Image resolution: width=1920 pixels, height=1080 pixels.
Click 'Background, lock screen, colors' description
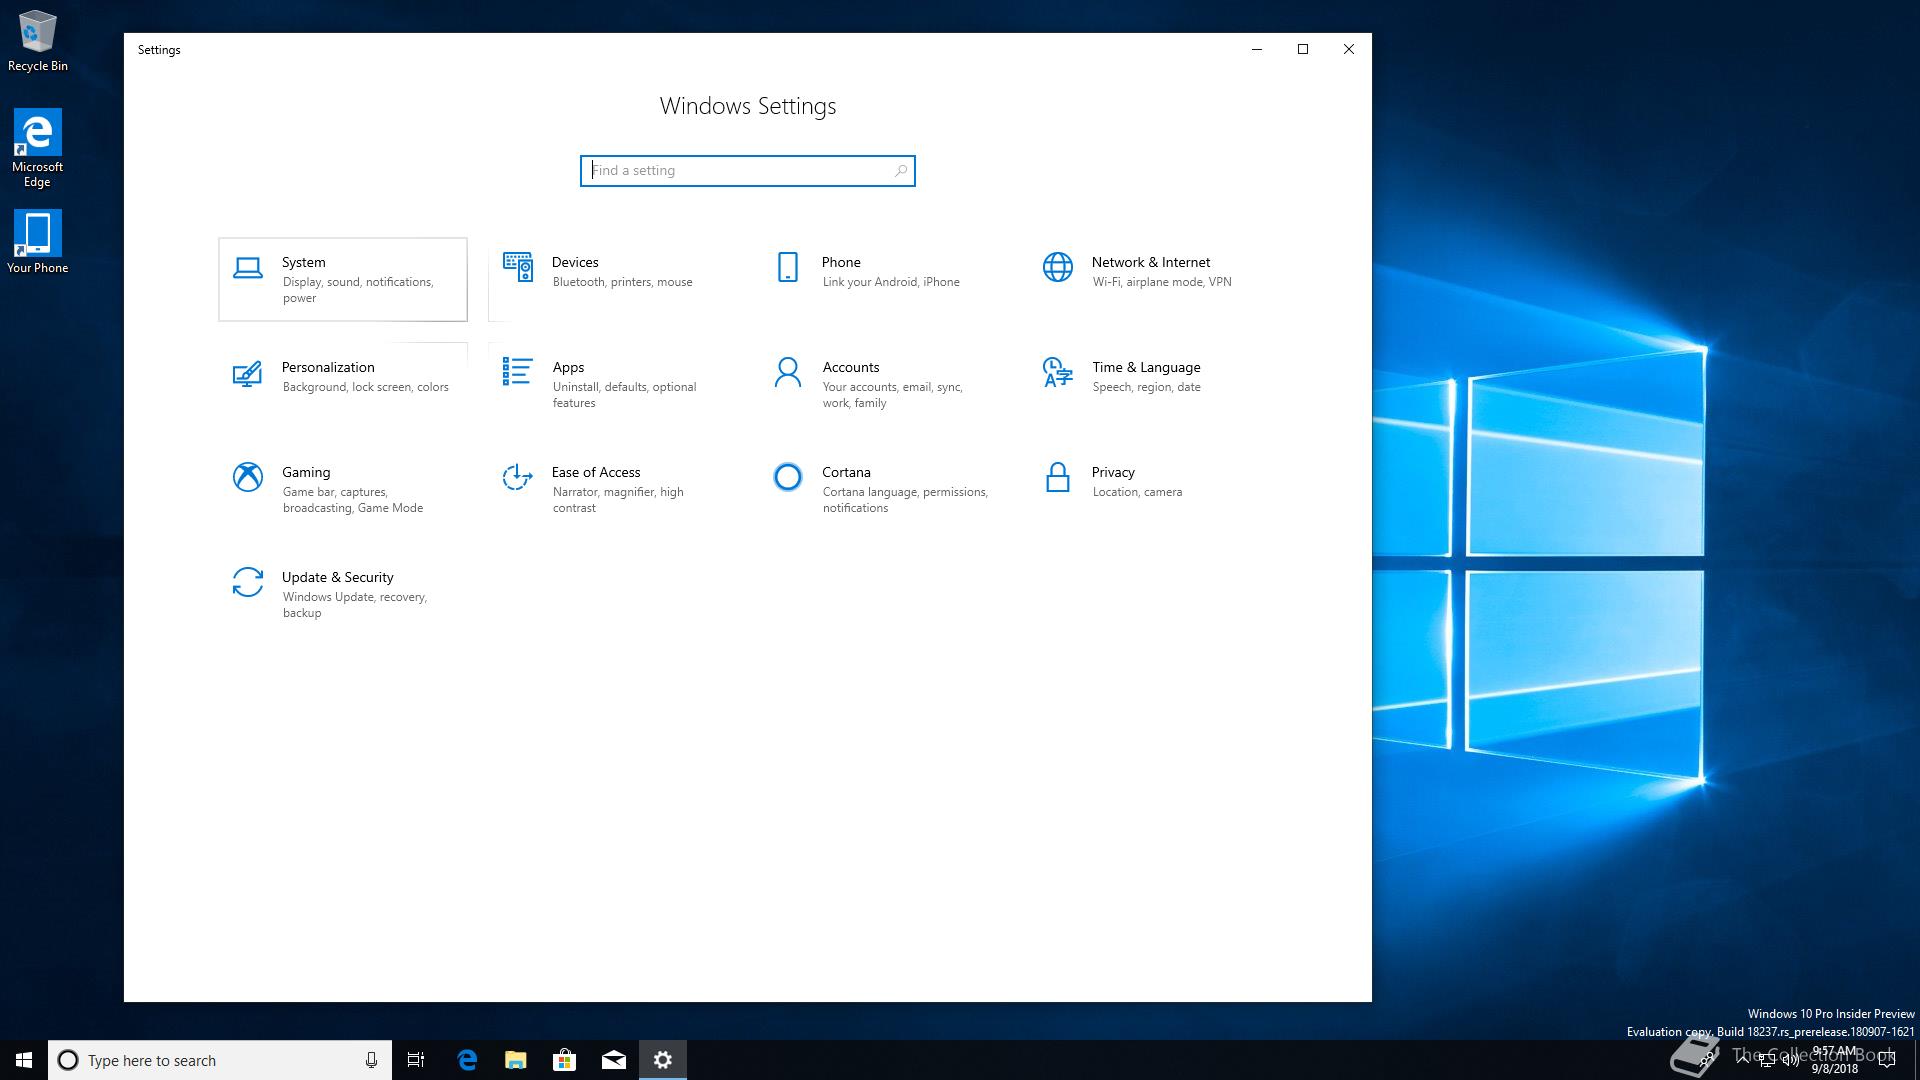coord(365,387)
